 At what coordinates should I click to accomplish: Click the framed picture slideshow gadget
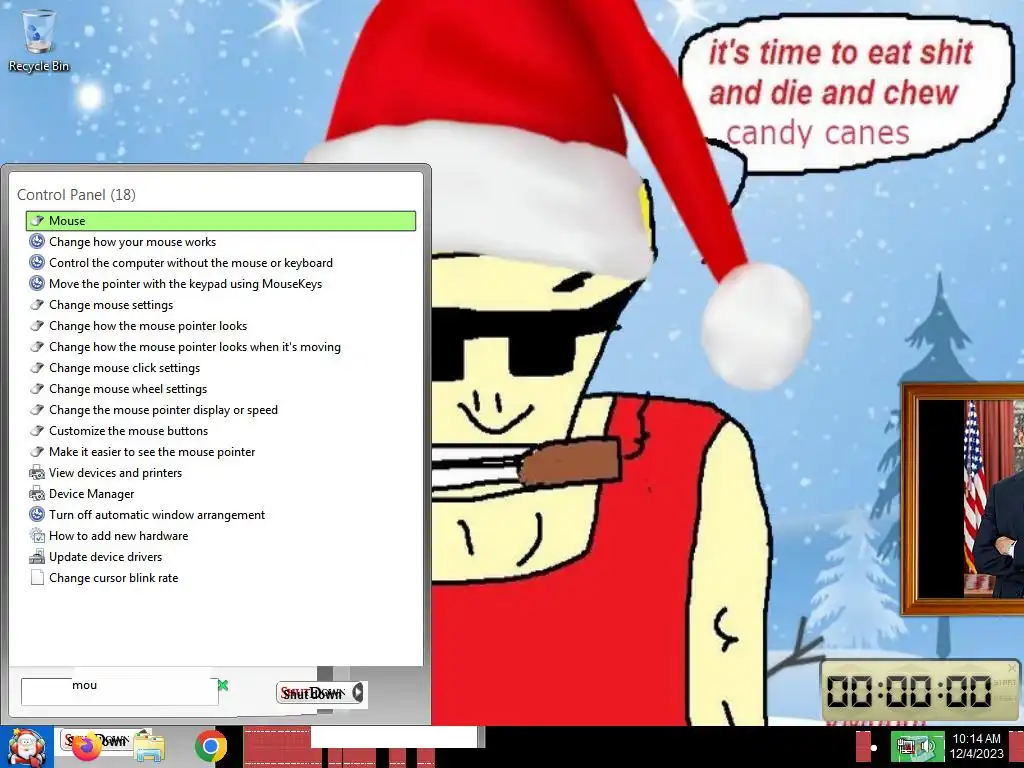pos(963,499)
